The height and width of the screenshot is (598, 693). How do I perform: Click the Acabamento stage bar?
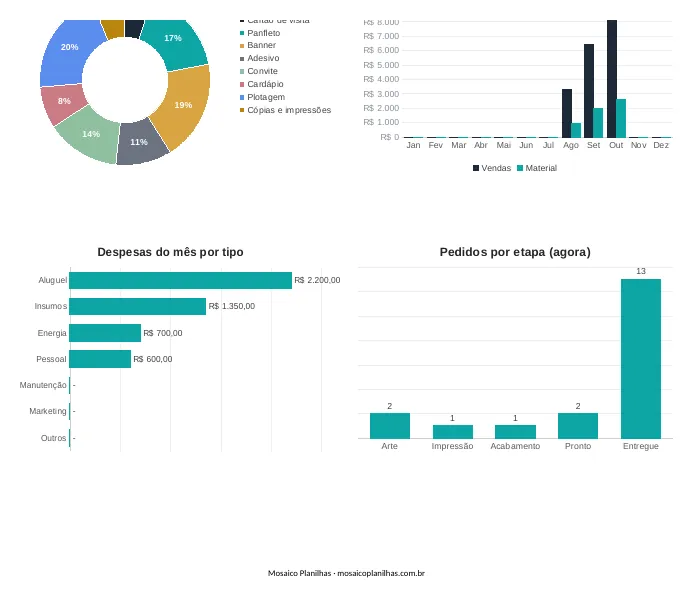click(515, 432)
